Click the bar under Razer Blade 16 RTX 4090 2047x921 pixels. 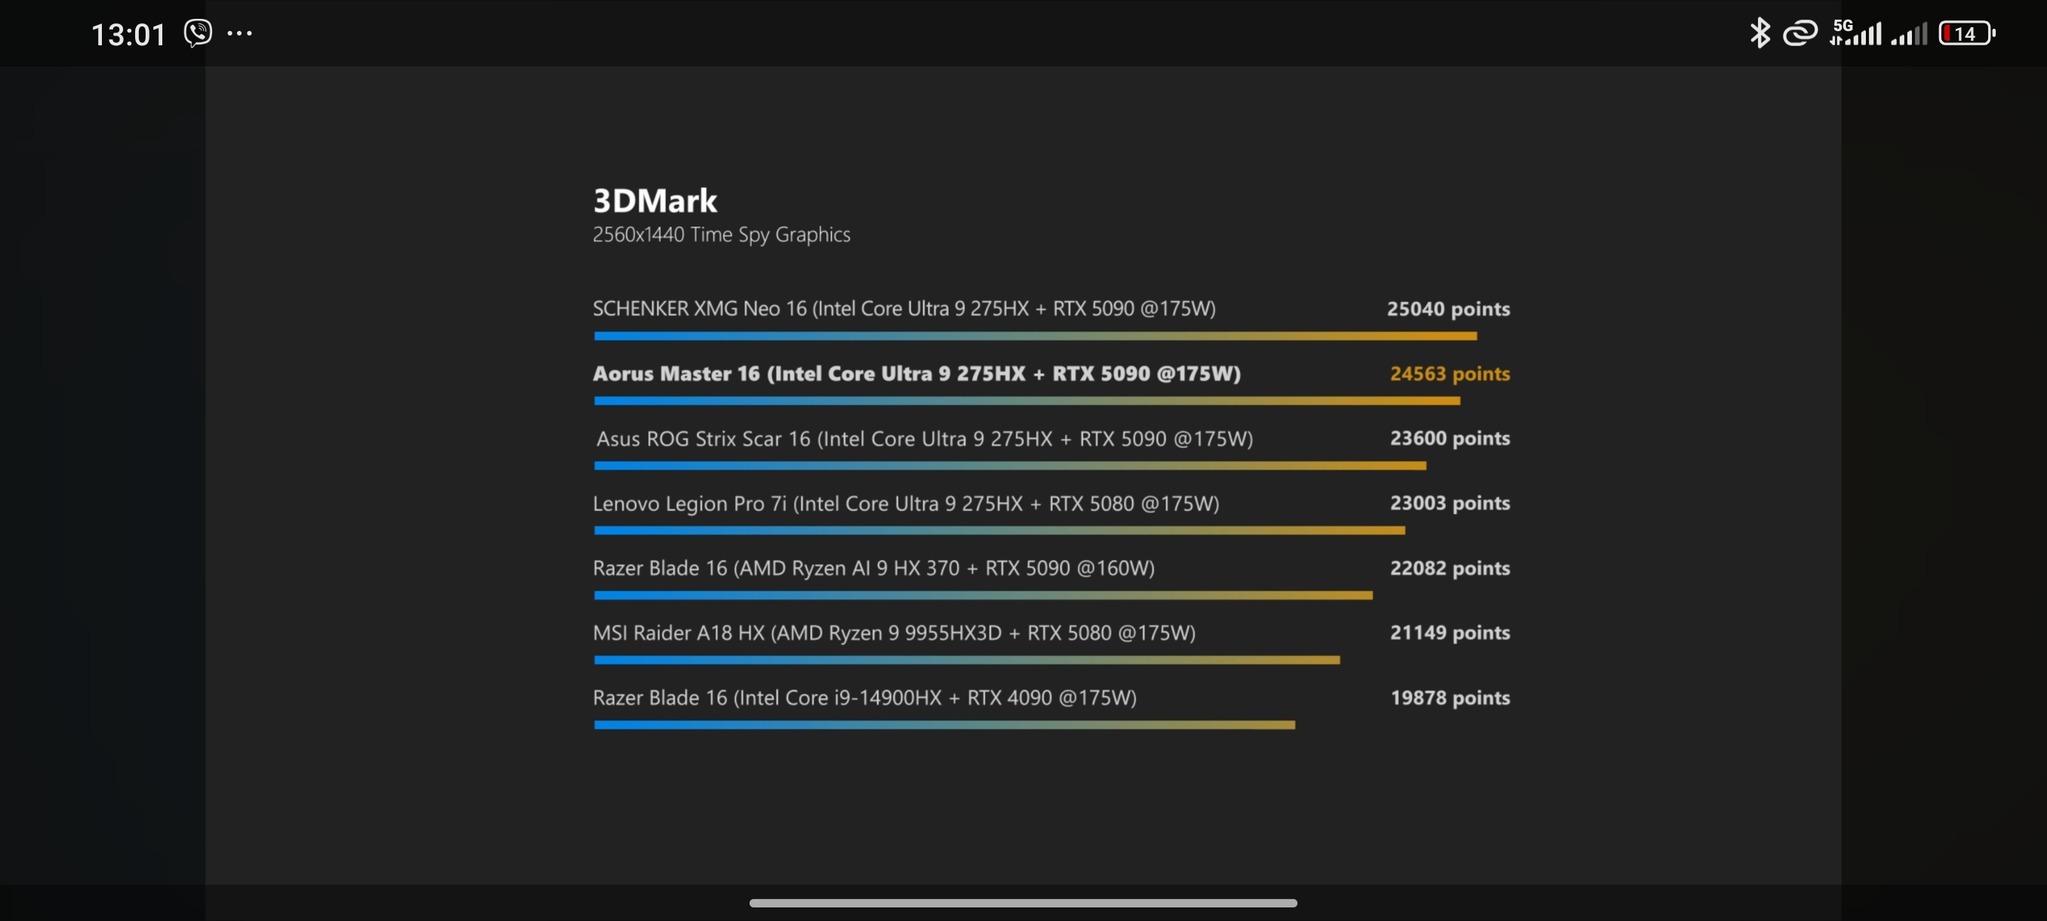coord(944,725)
